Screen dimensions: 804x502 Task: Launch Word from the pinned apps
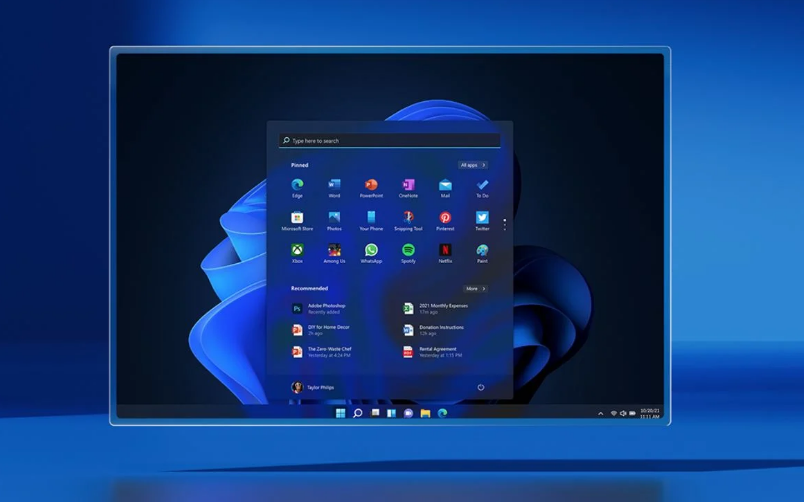(x=334, y=188)
